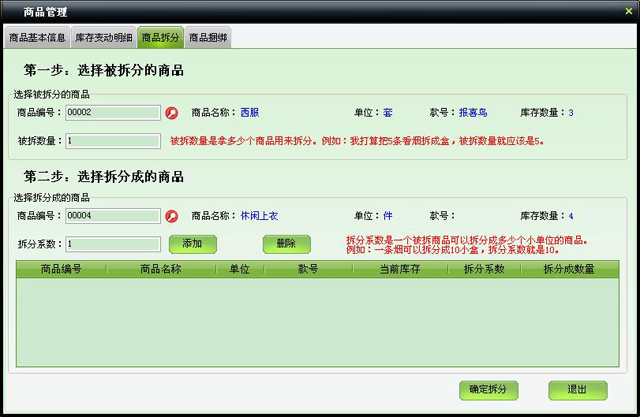640x417 pixels.
Task: Open the 库存变动明细 tab
Action: tap(104, 38)
